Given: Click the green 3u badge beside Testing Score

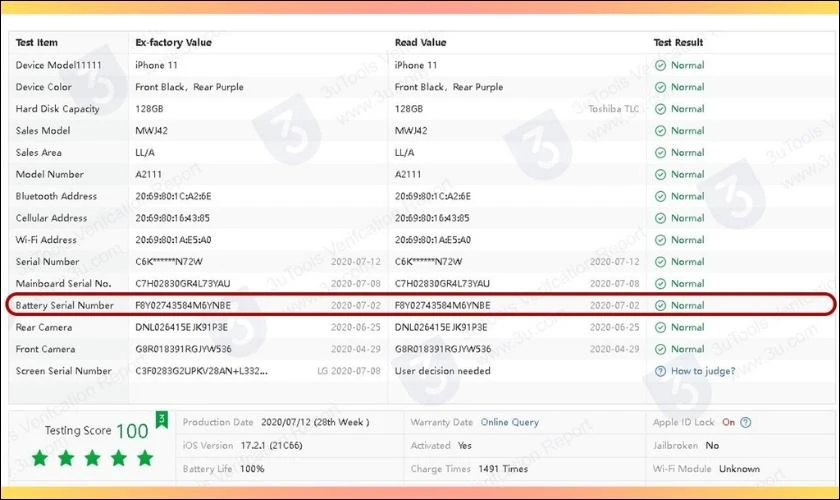Looking at the screenshot, I should (161, 419).
